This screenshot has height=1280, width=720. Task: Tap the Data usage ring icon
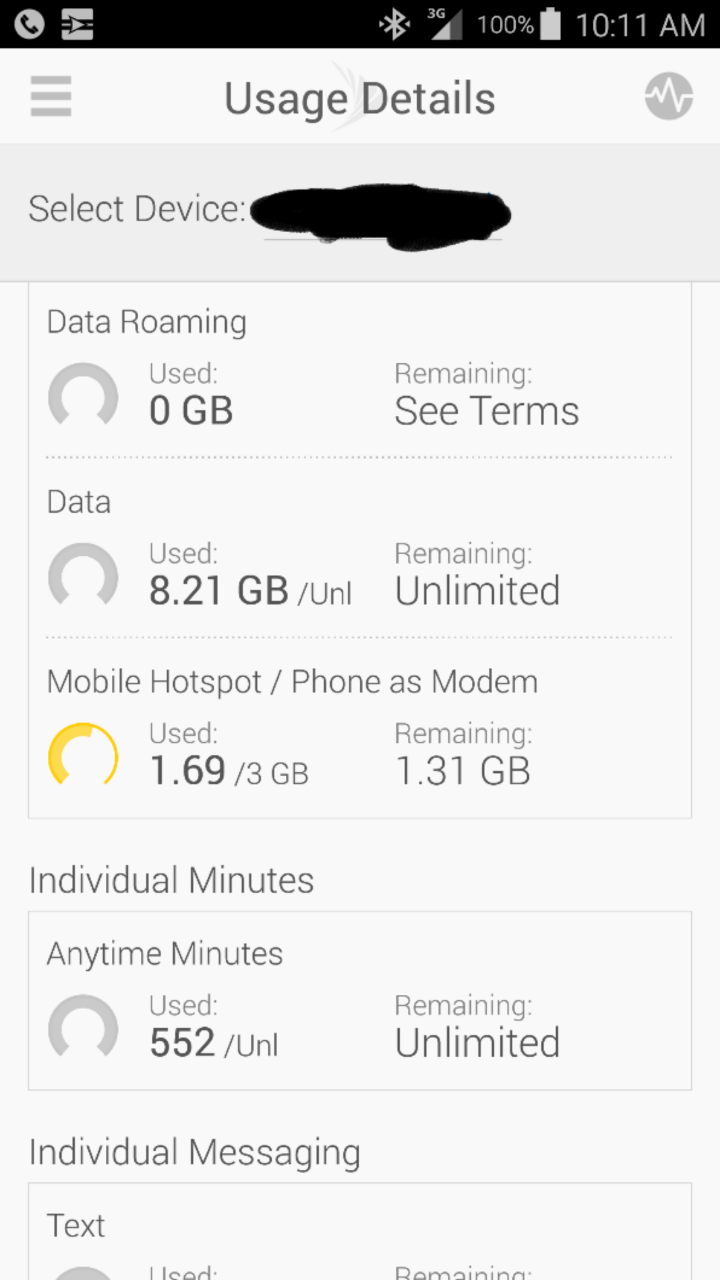coord(83,577)
